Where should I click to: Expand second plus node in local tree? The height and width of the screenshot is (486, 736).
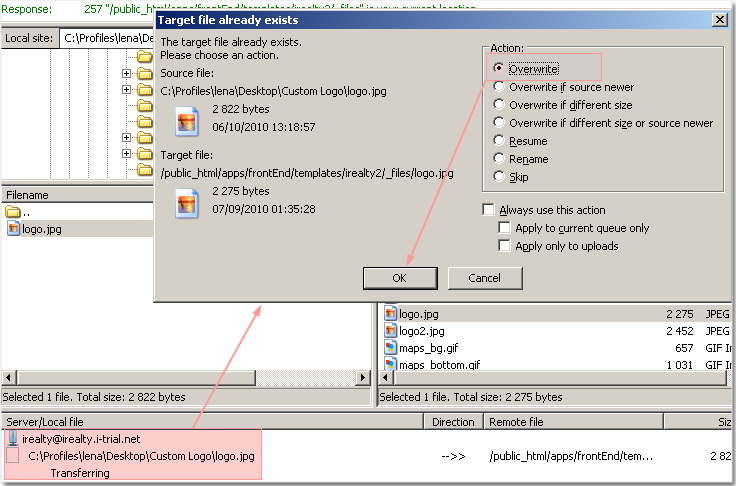pos(126,89)
